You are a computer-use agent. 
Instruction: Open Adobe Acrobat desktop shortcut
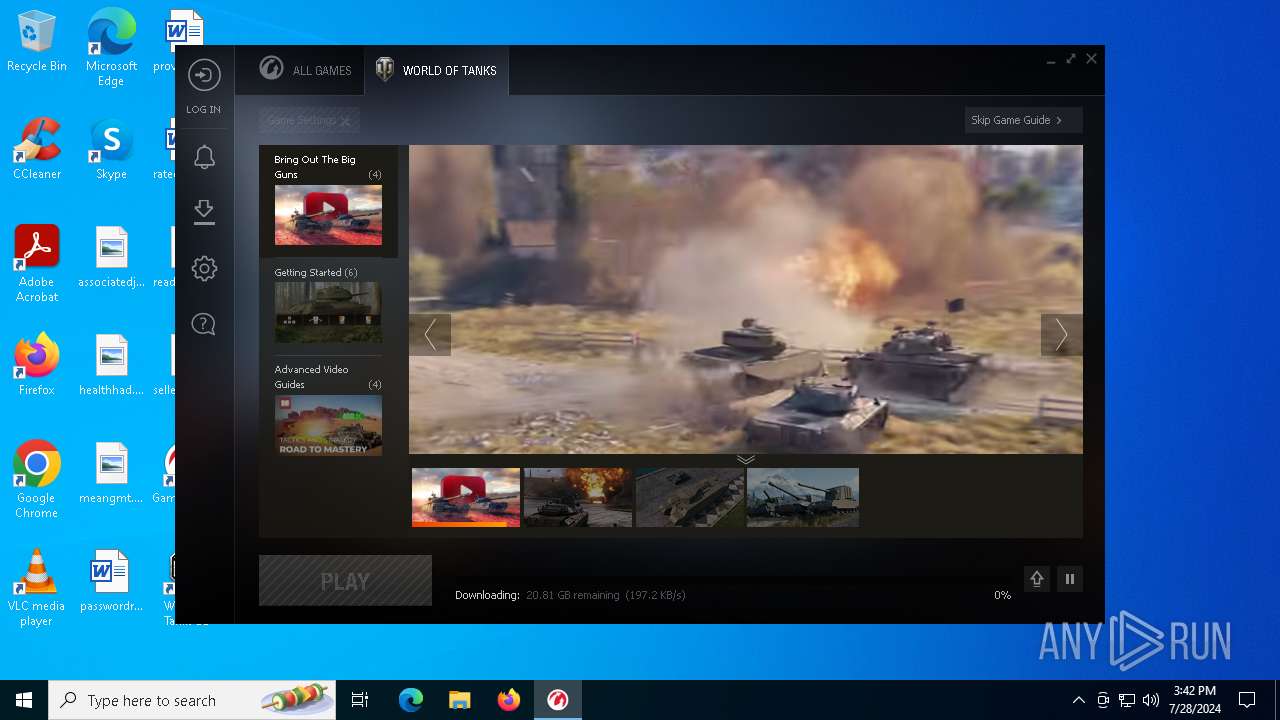click(x=37, y=264)
